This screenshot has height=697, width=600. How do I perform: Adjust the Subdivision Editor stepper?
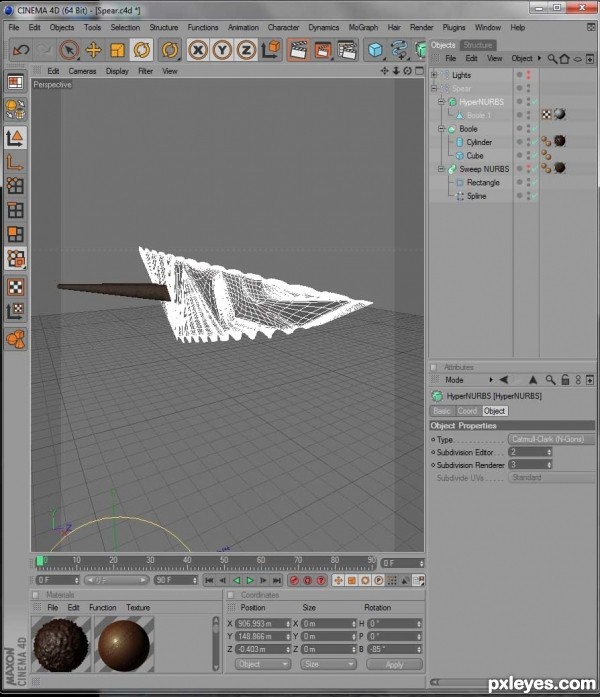tap(549, 452)
